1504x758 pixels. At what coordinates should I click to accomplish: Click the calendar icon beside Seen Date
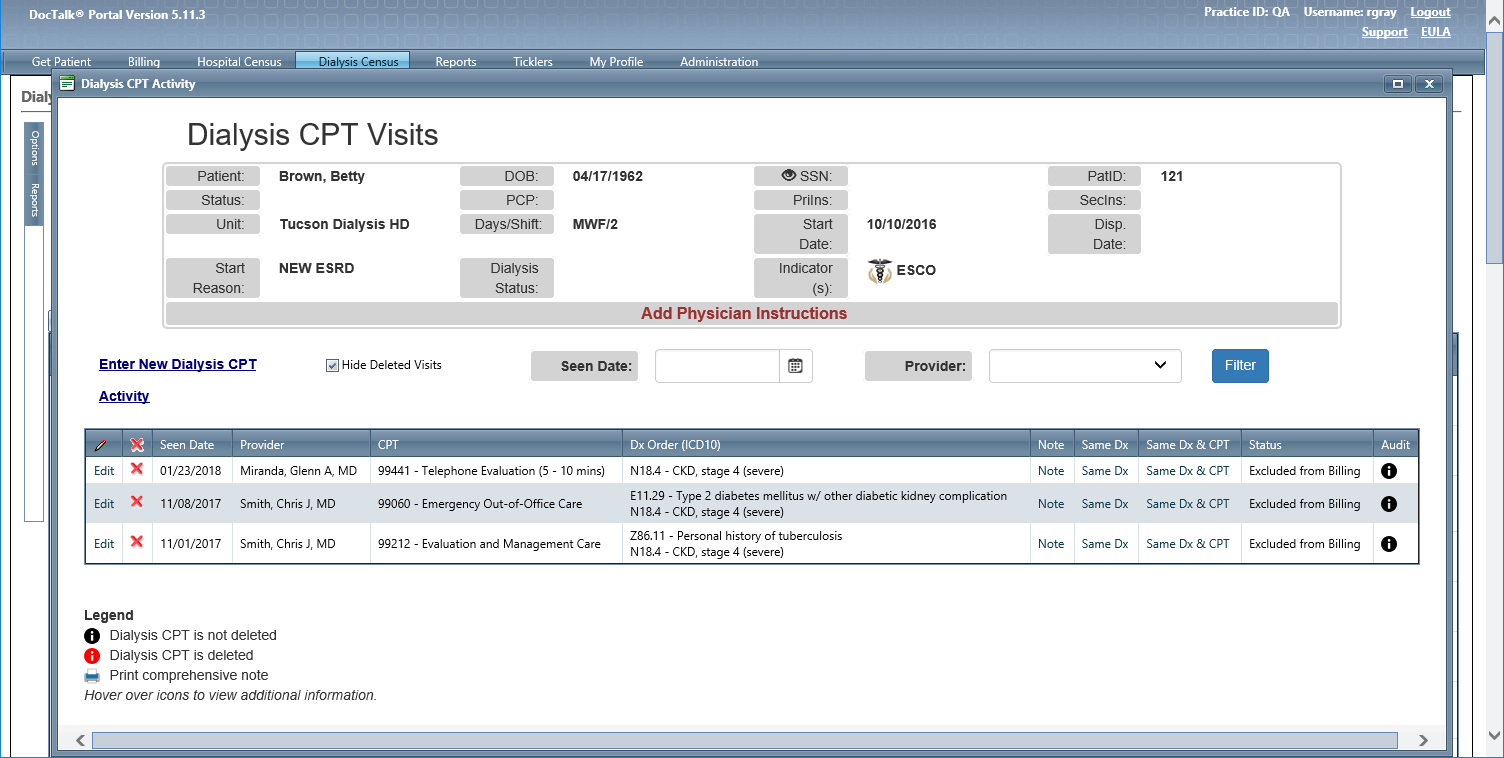[x=795, y=366]
